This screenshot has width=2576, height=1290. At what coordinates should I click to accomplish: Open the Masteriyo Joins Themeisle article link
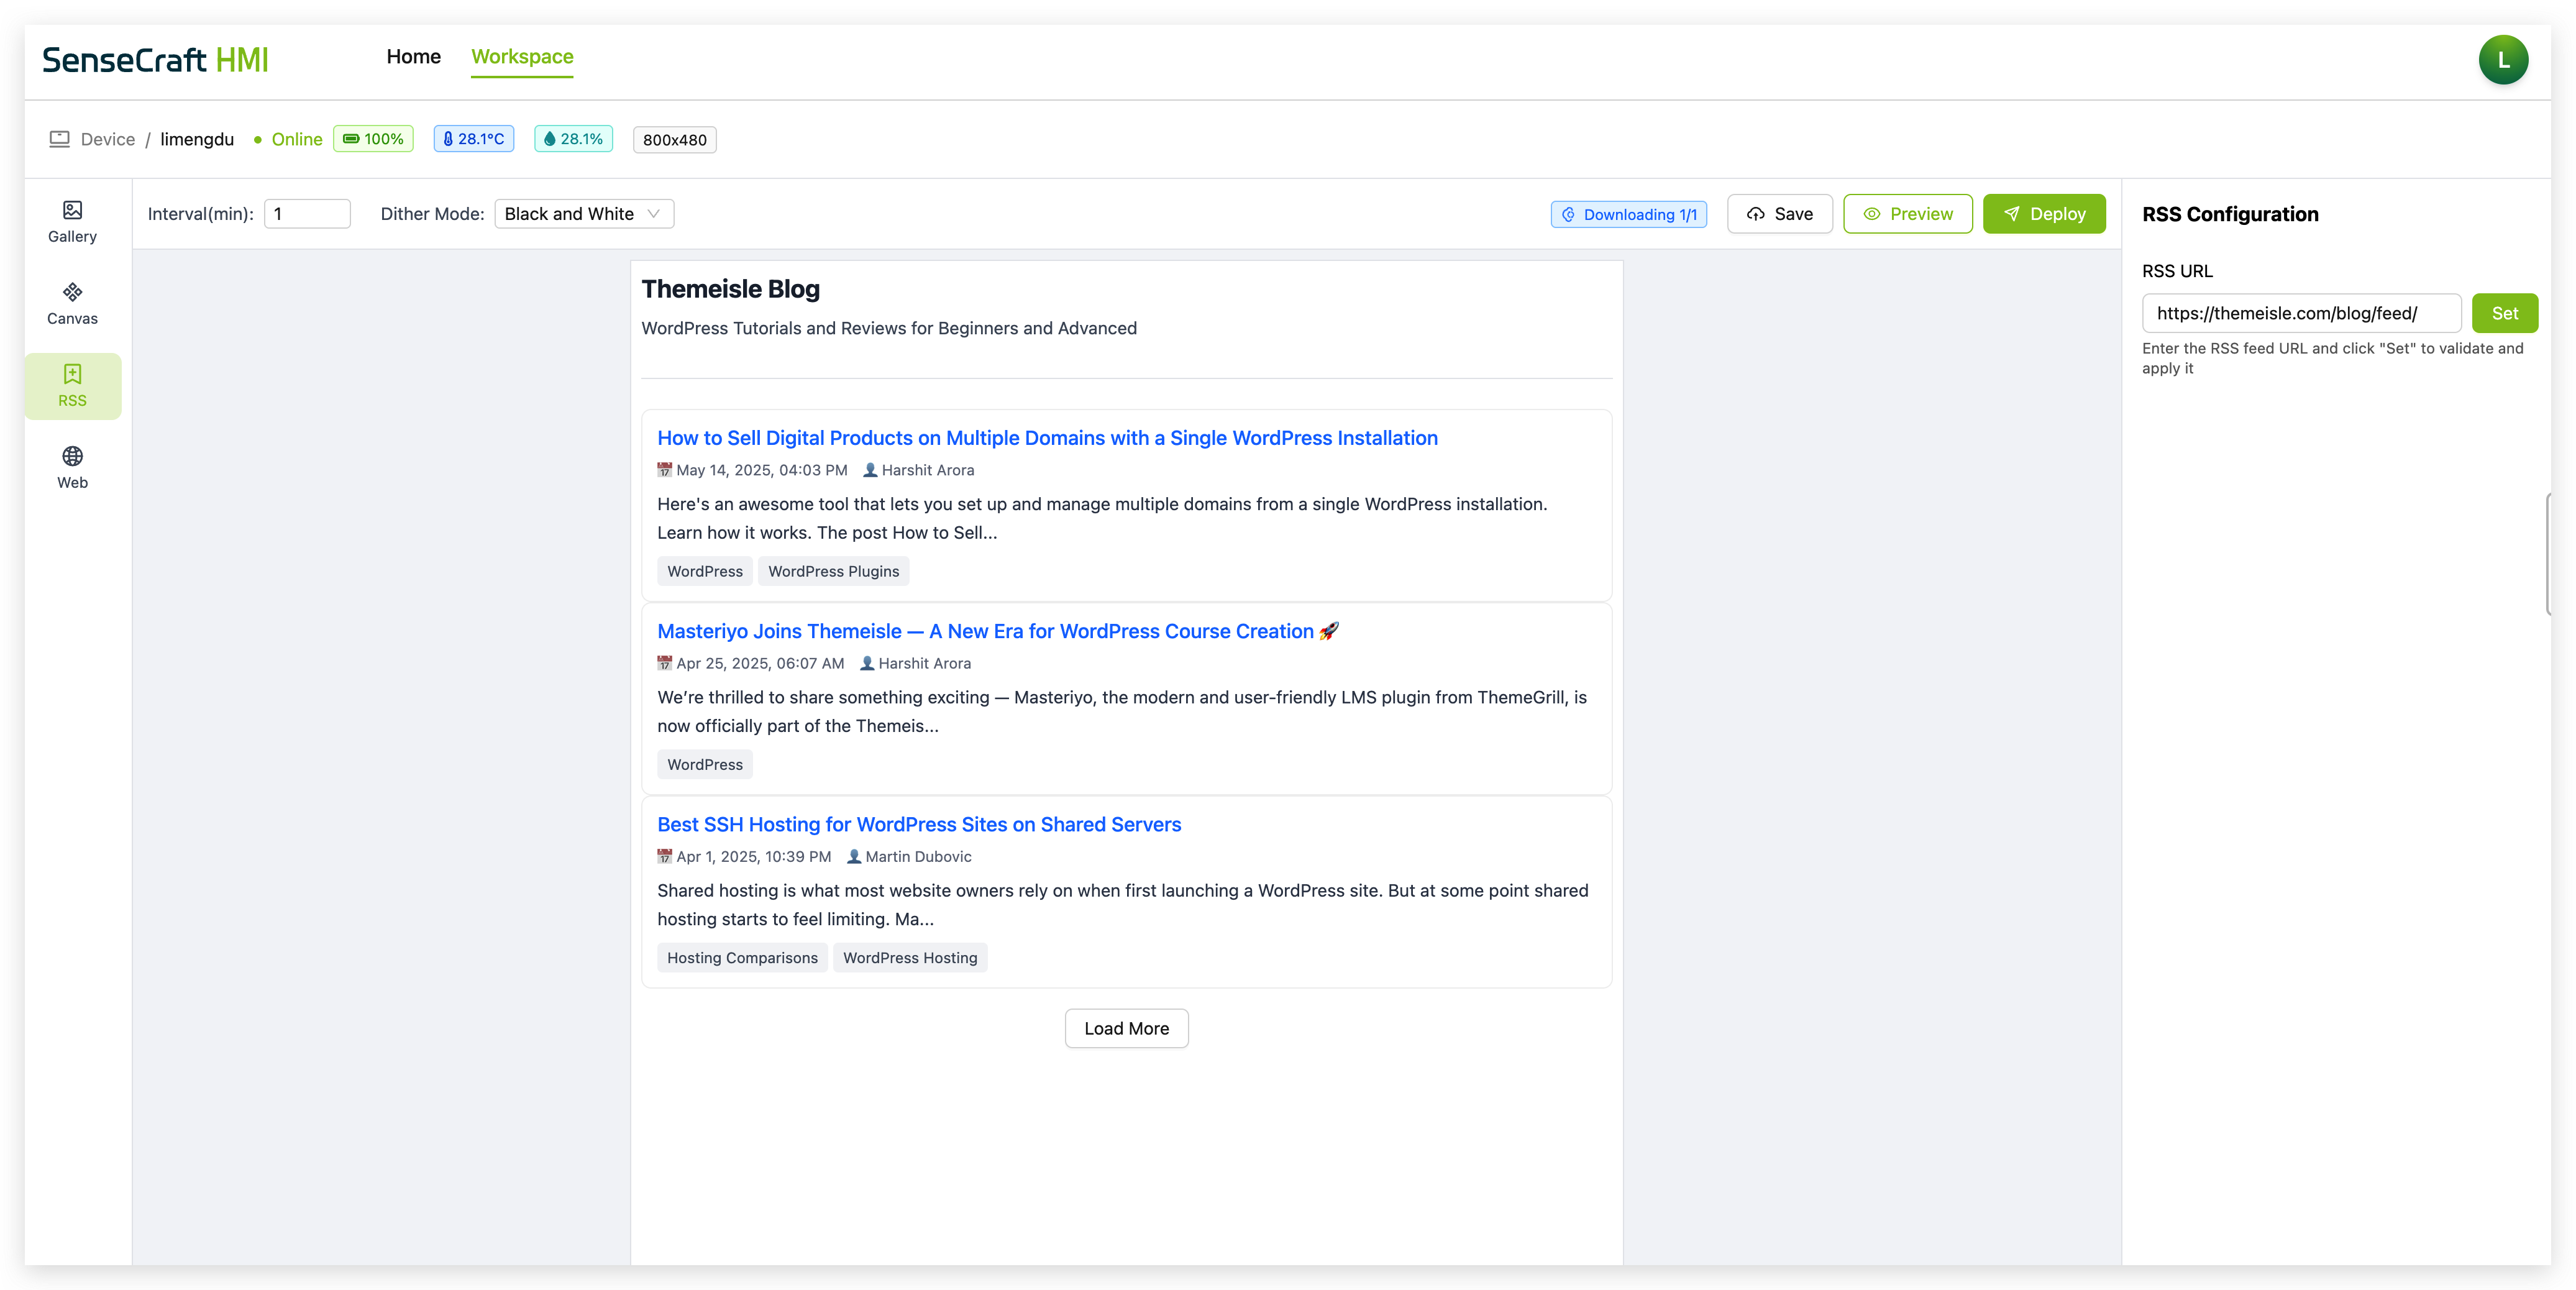point(997,631)
